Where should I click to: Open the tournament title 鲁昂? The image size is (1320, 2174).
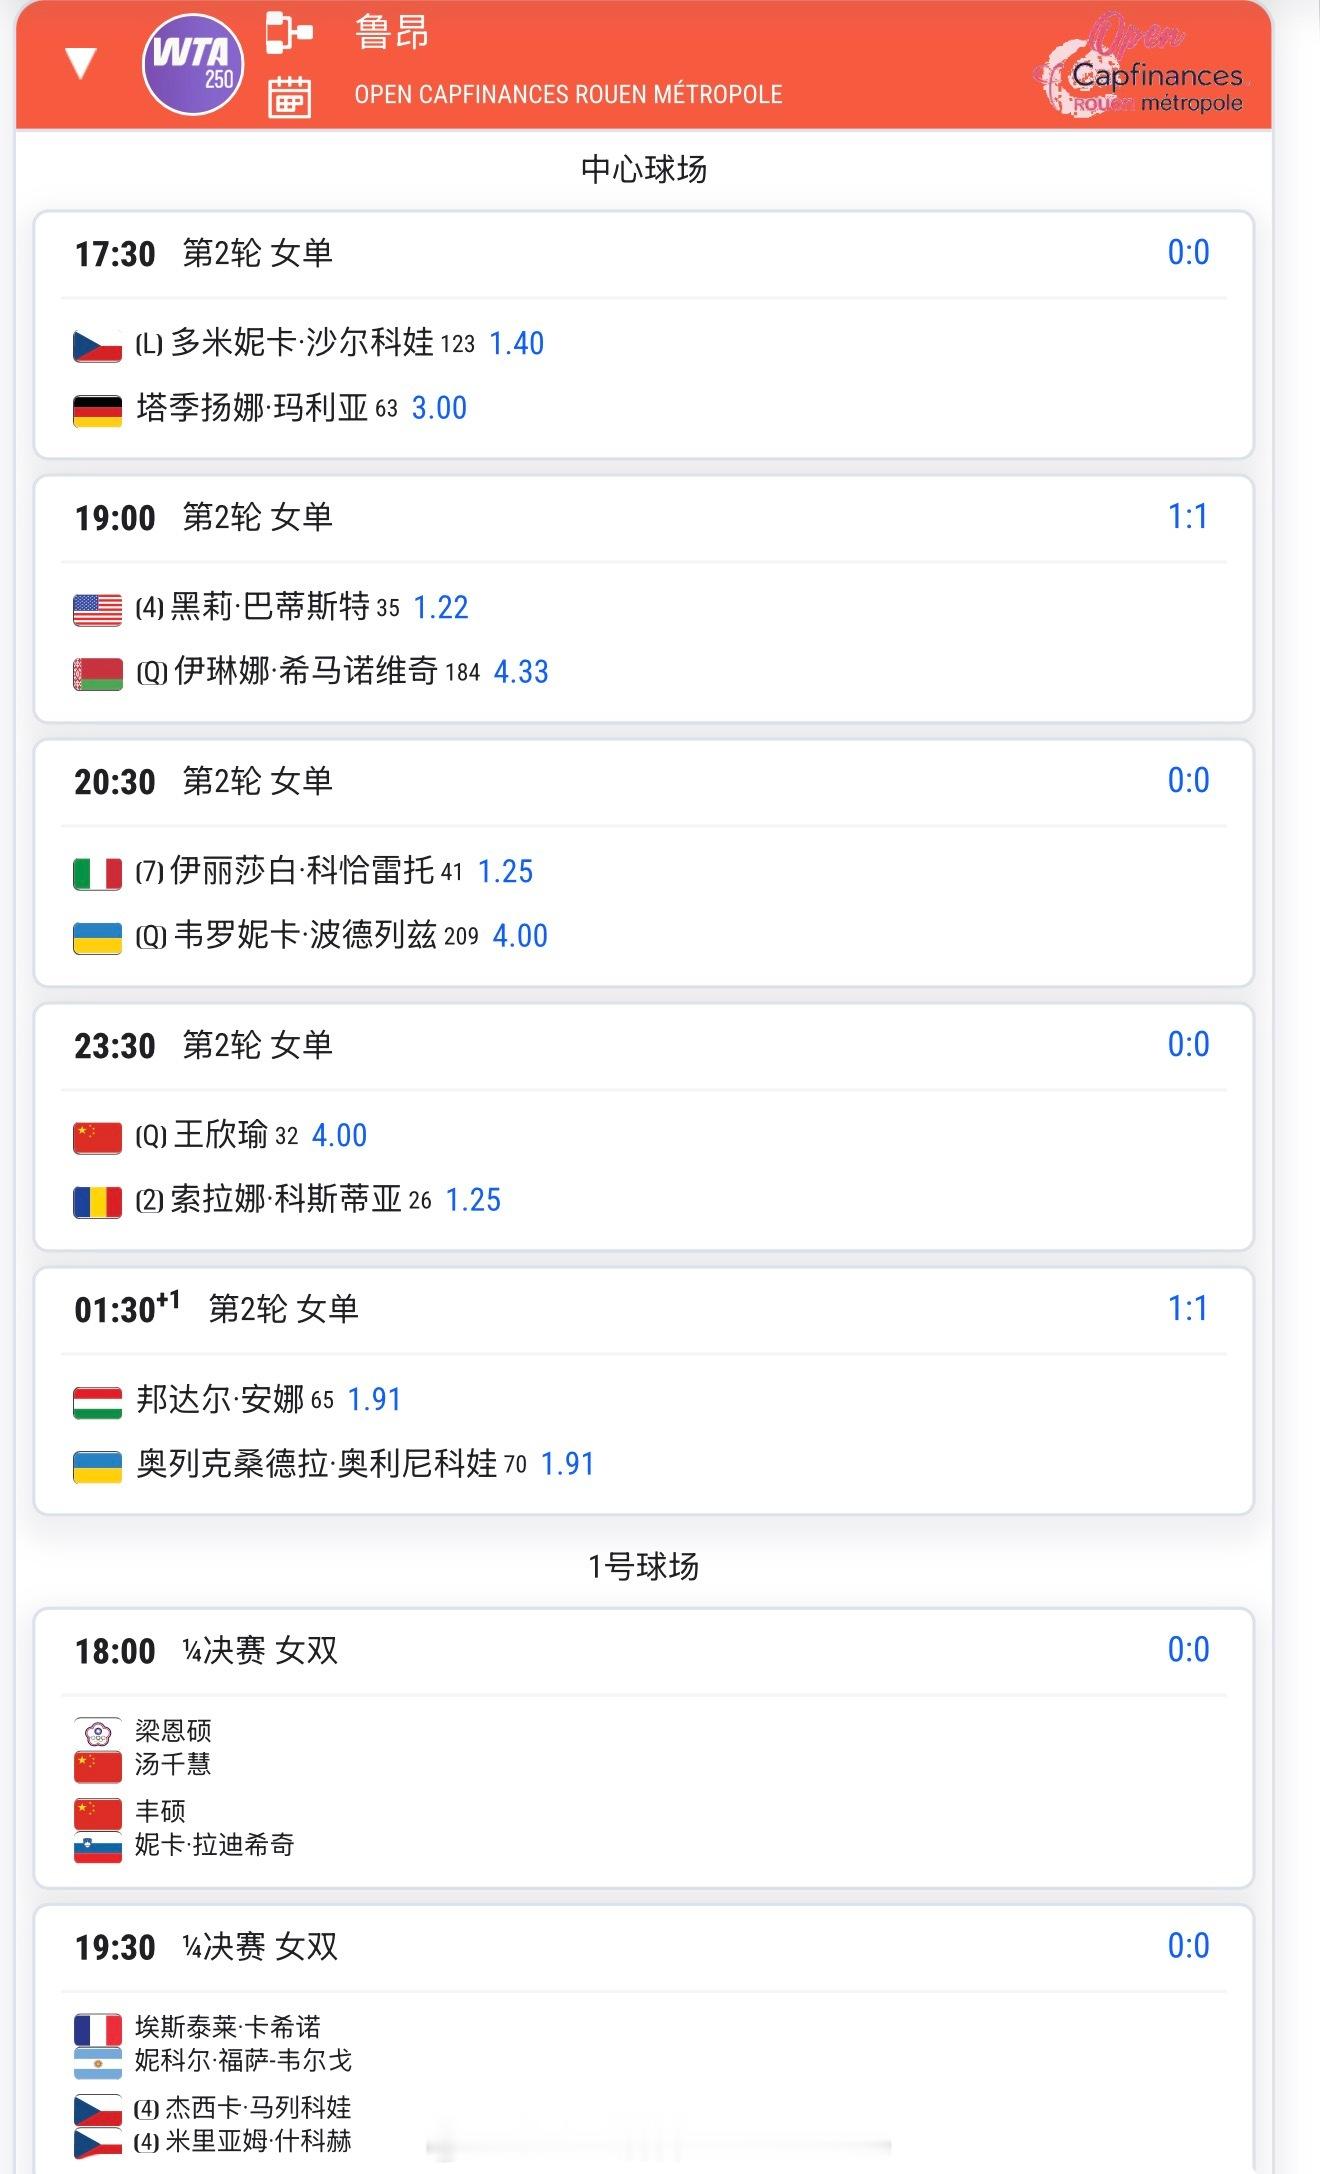coord(392,33)
